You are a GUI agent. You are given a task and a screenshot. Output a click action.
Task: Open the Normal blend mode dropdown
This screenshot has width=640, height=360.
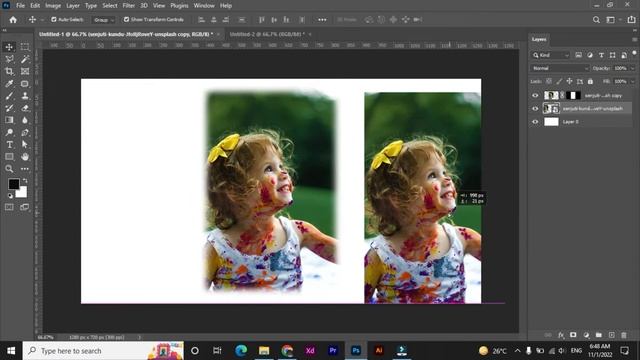tap(560, 68)
